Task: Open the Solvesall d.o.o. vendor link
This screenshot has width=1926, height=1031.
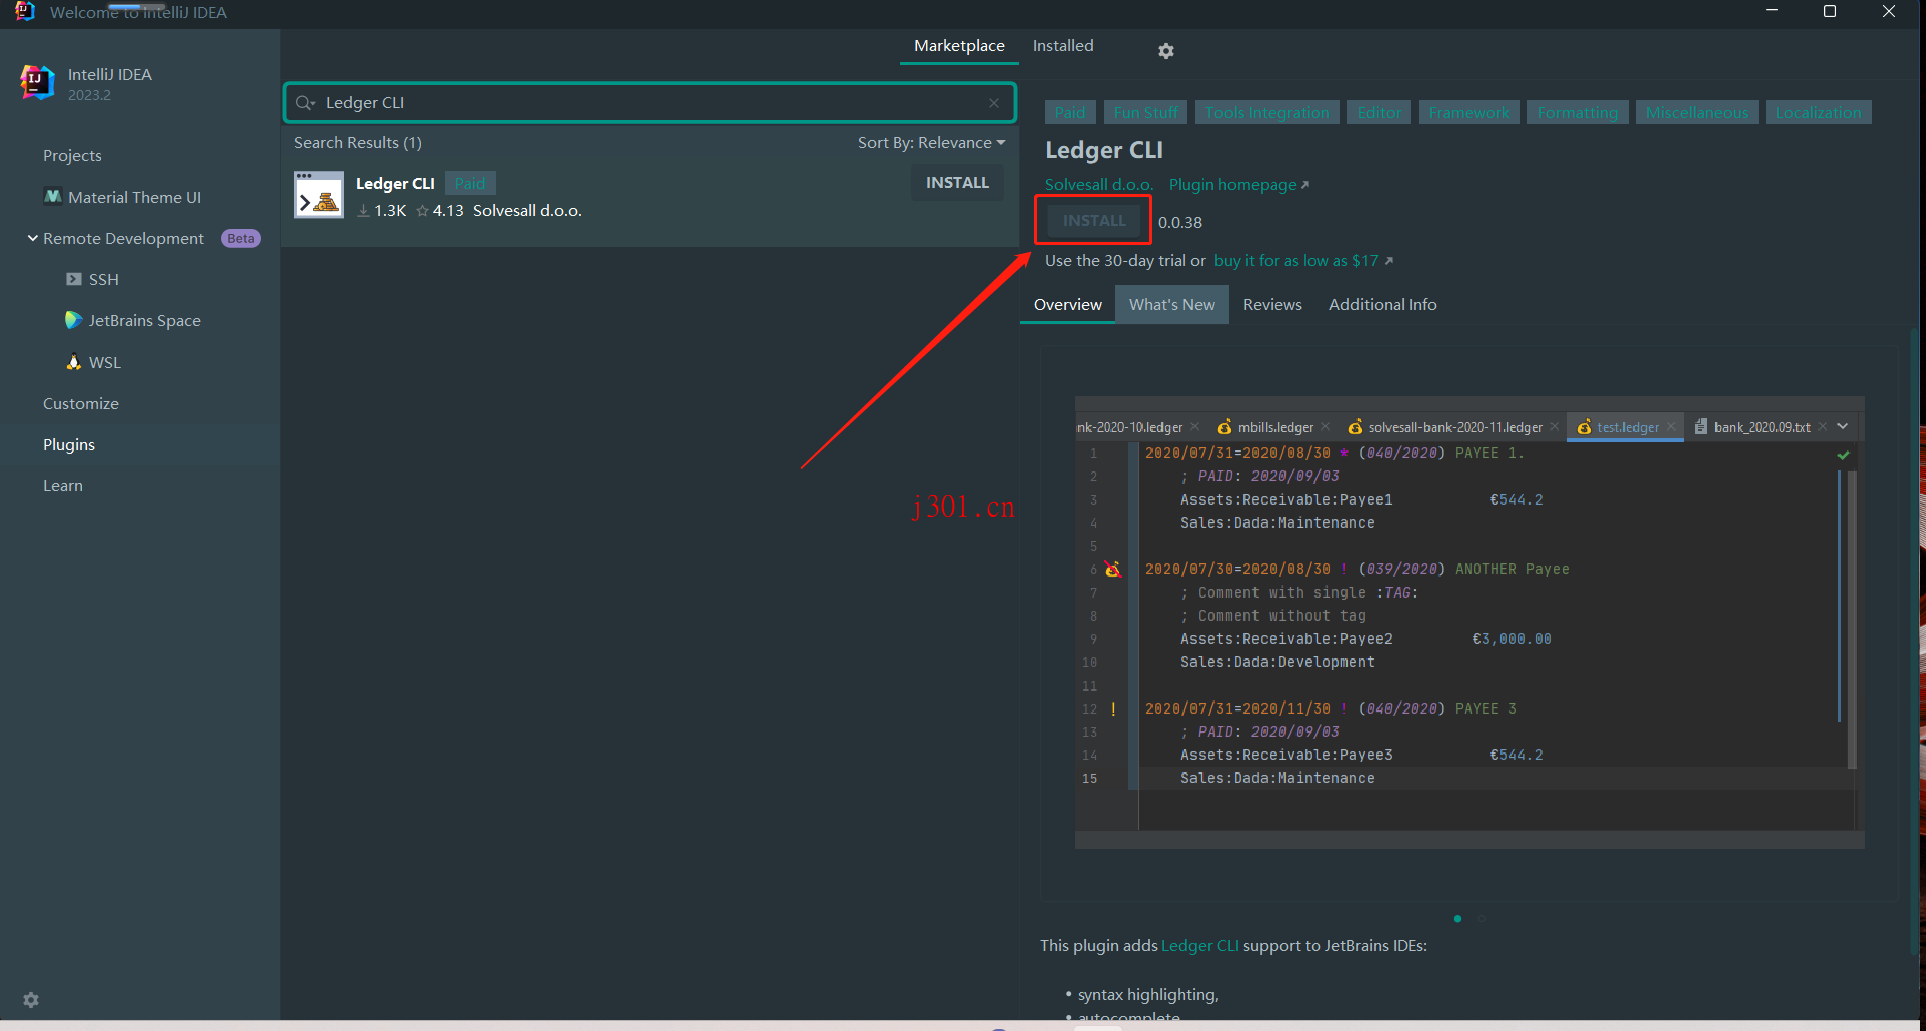Action: (x=1098, y=185)
